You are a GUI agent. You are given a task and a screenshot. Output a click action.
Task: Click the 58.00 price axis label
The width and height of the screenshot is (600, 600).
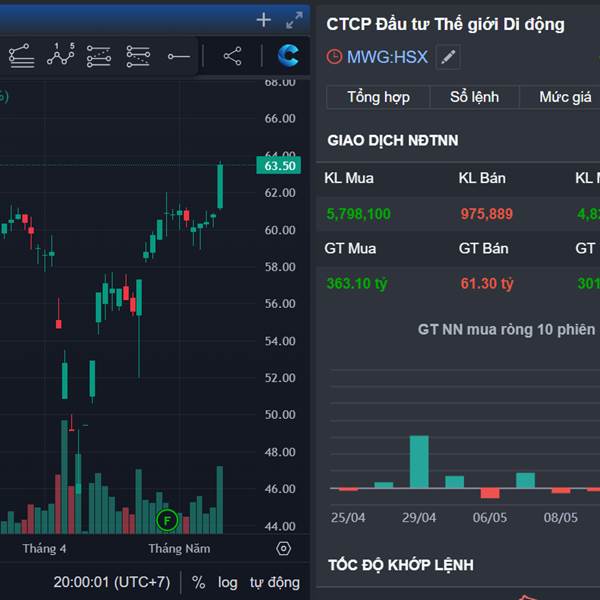280,267
